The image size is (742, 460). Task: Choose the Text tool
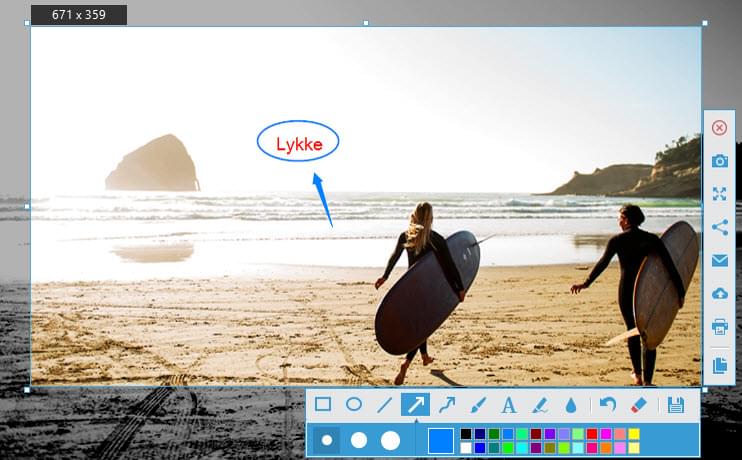[x=508, y=405]
